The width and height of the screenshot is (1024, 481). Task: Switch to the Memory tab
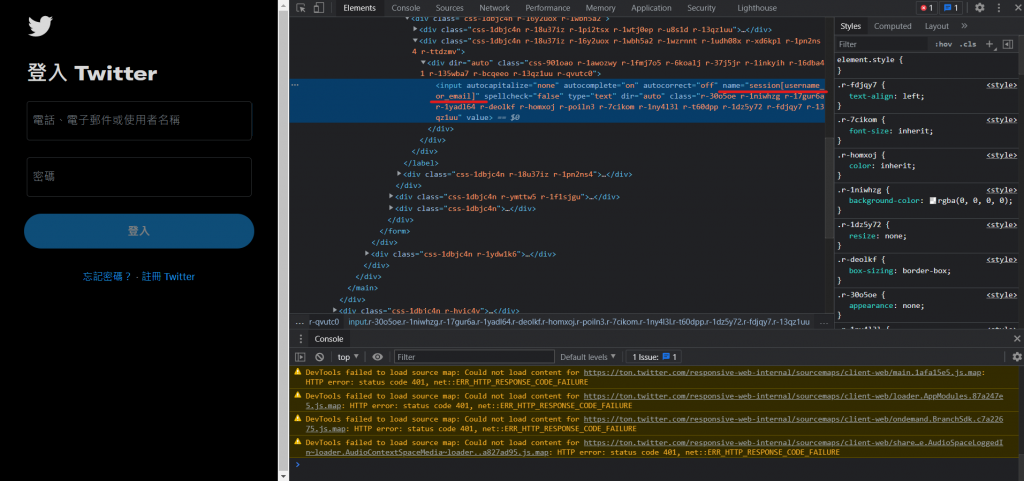600,8
